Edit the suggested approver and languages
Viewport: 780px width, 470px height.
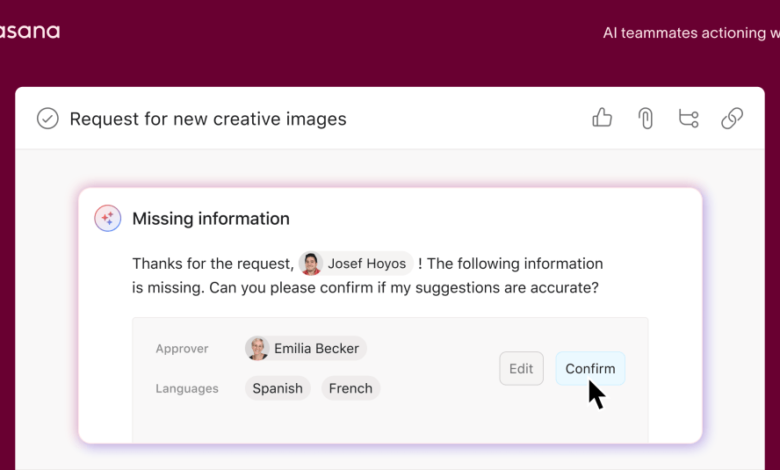[x=521, y=369]
